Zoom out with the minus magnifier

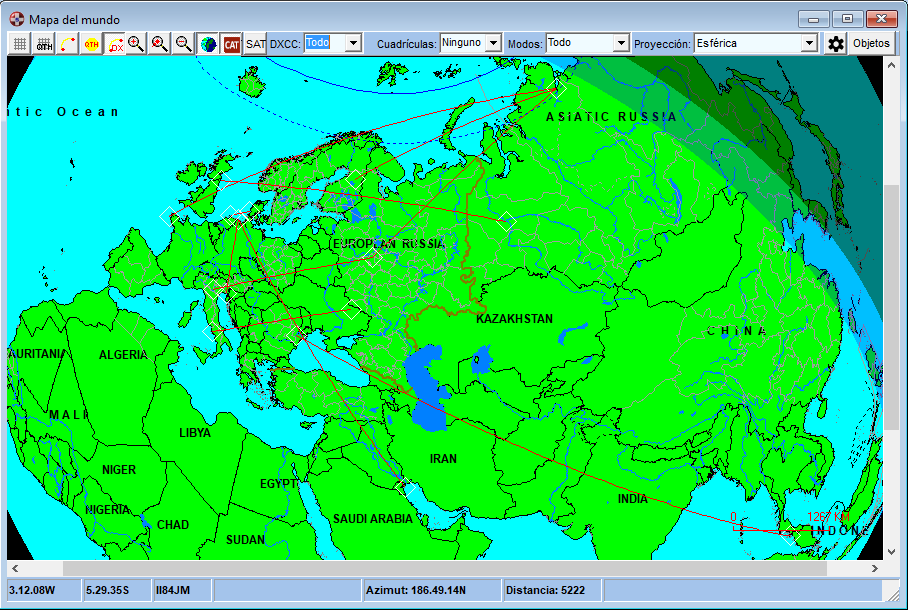(183, 44)
